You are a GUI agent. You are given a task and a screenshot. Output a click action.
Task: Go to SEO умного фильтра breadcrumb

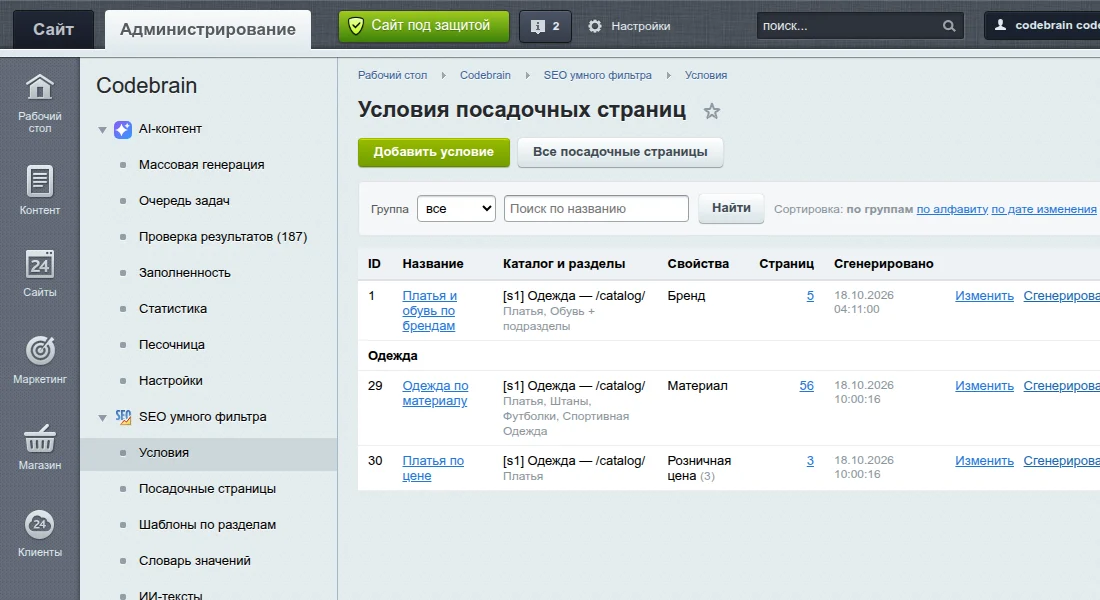[597, 75]
